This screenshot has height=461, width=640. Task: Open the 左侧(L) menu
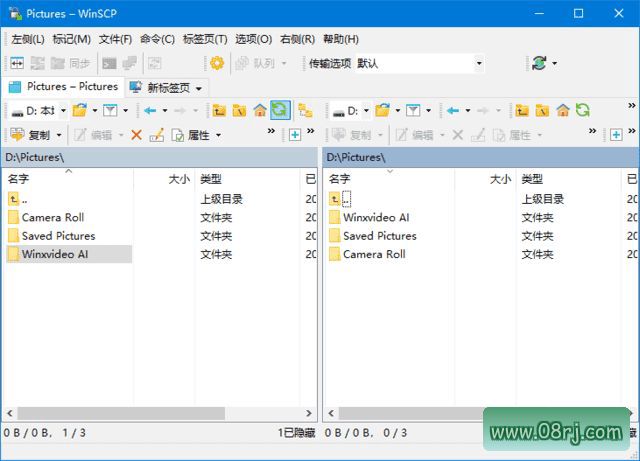click(x=28, y=39)
